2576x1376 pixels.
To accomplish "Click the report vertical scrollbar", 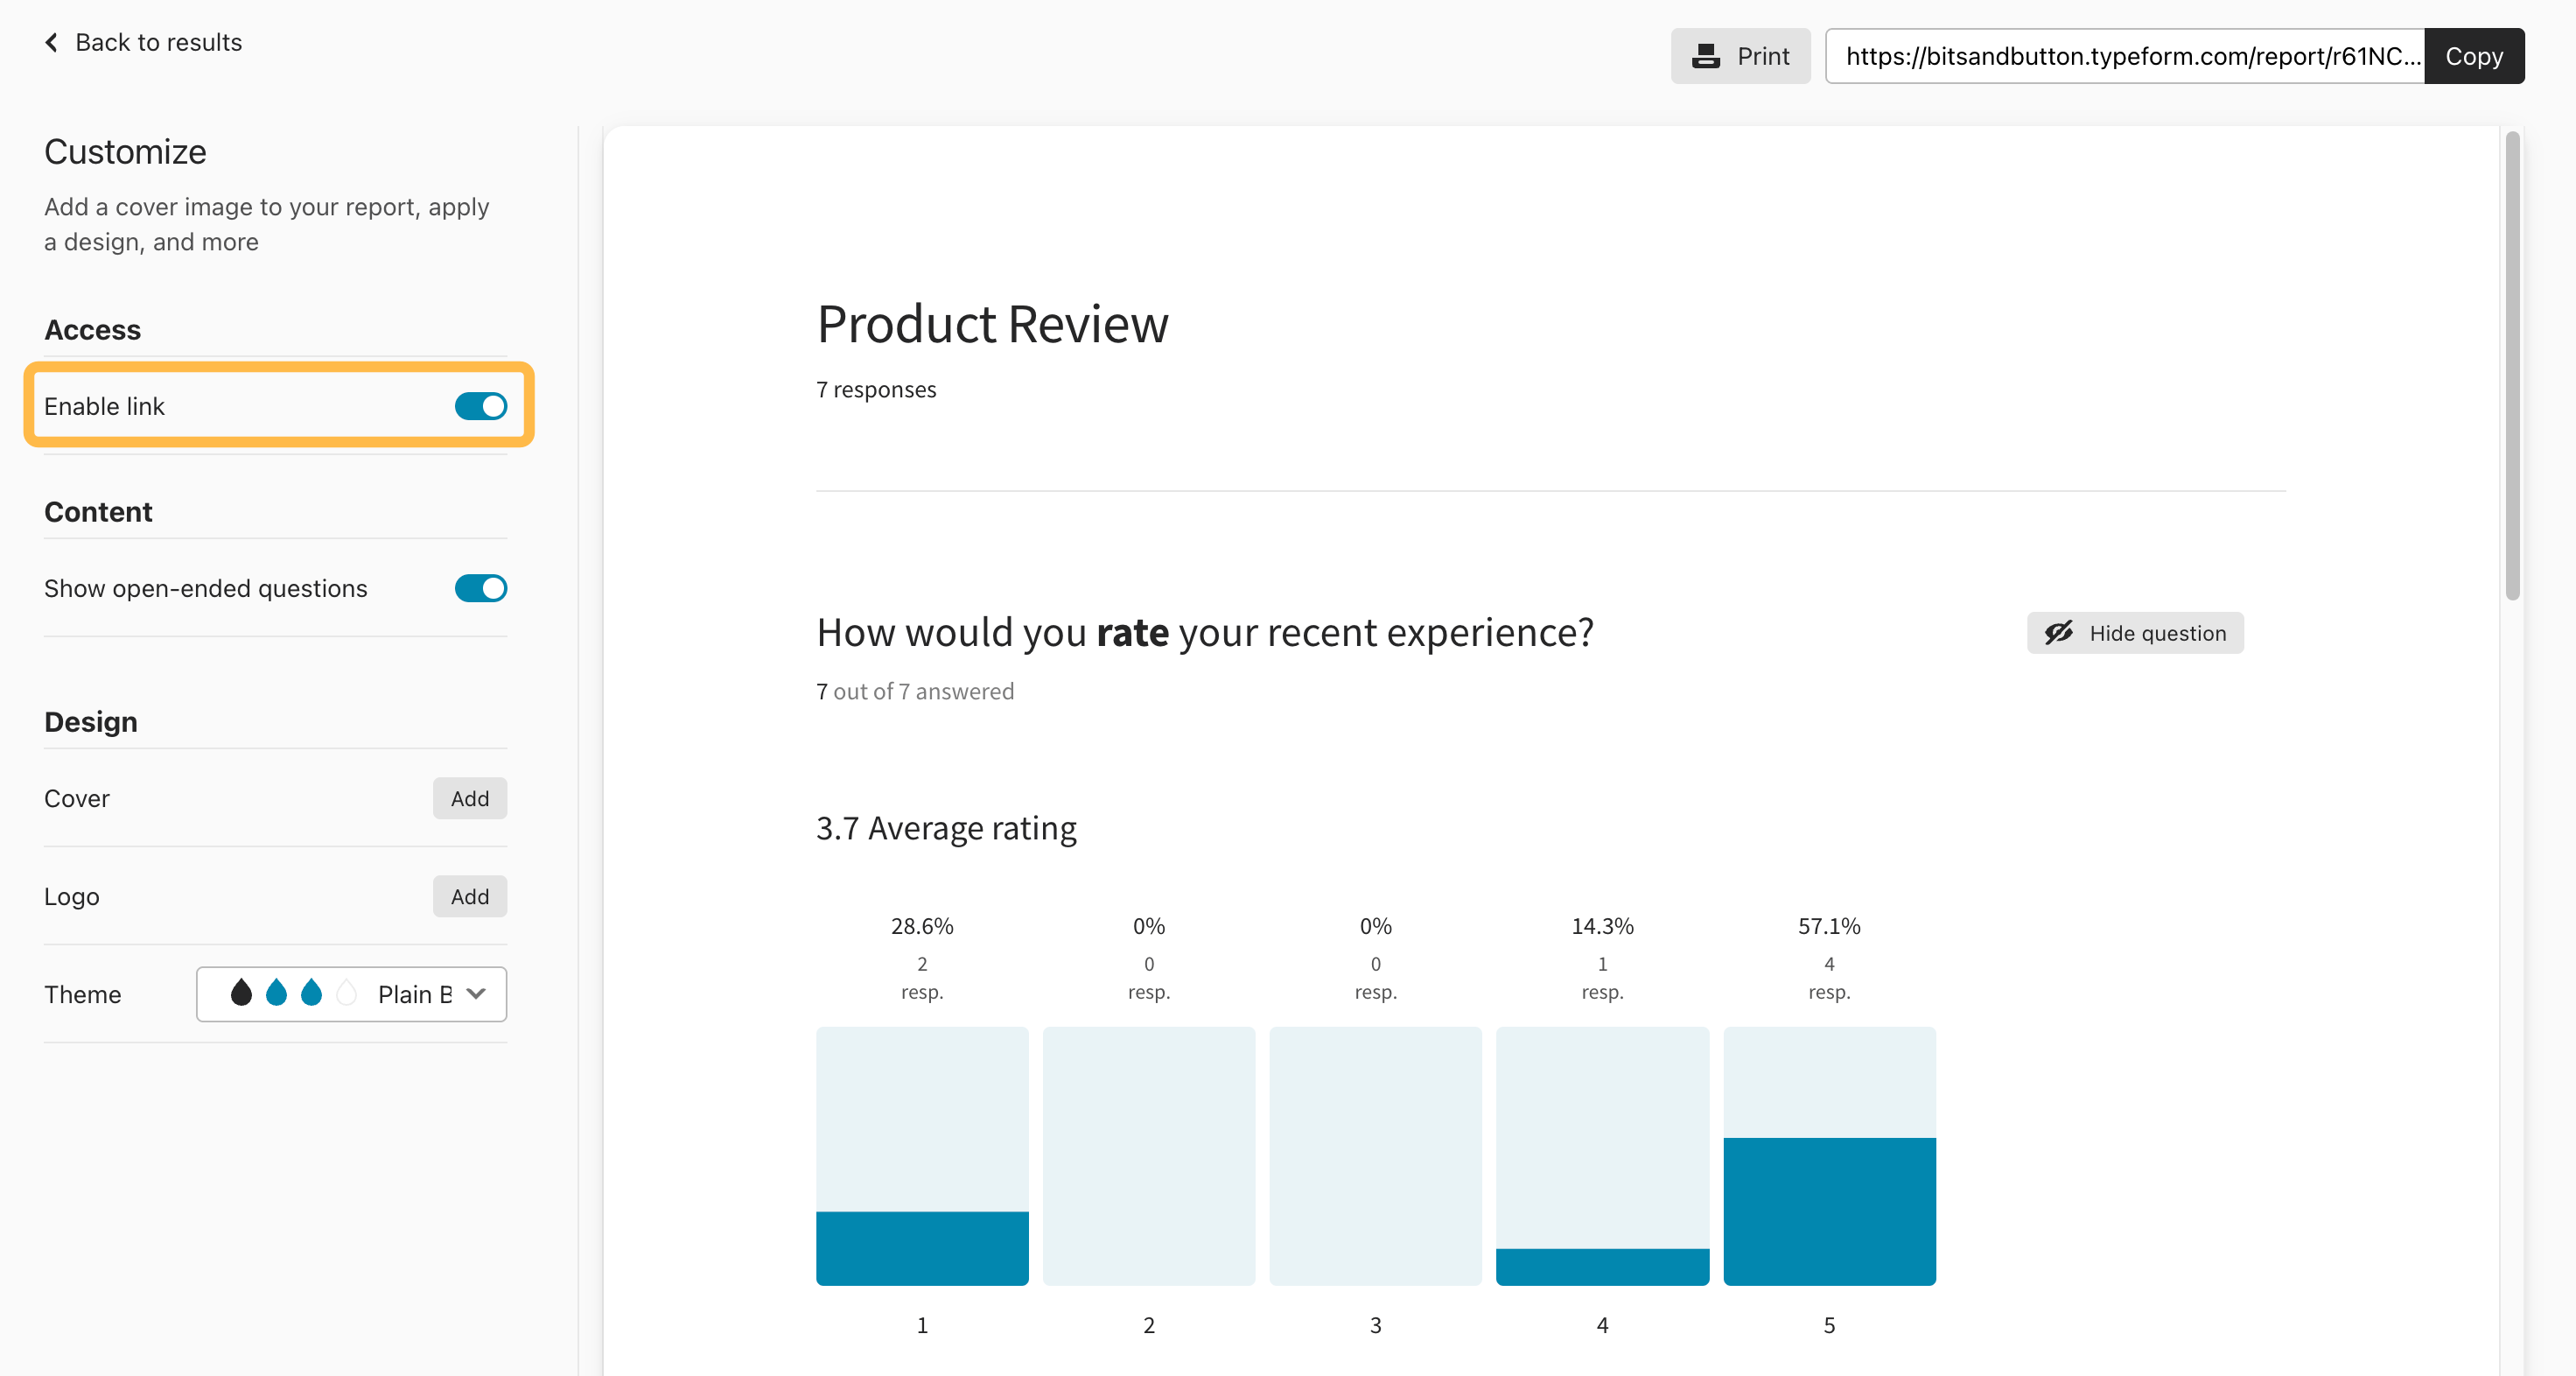I will (x=2512, y=365).
